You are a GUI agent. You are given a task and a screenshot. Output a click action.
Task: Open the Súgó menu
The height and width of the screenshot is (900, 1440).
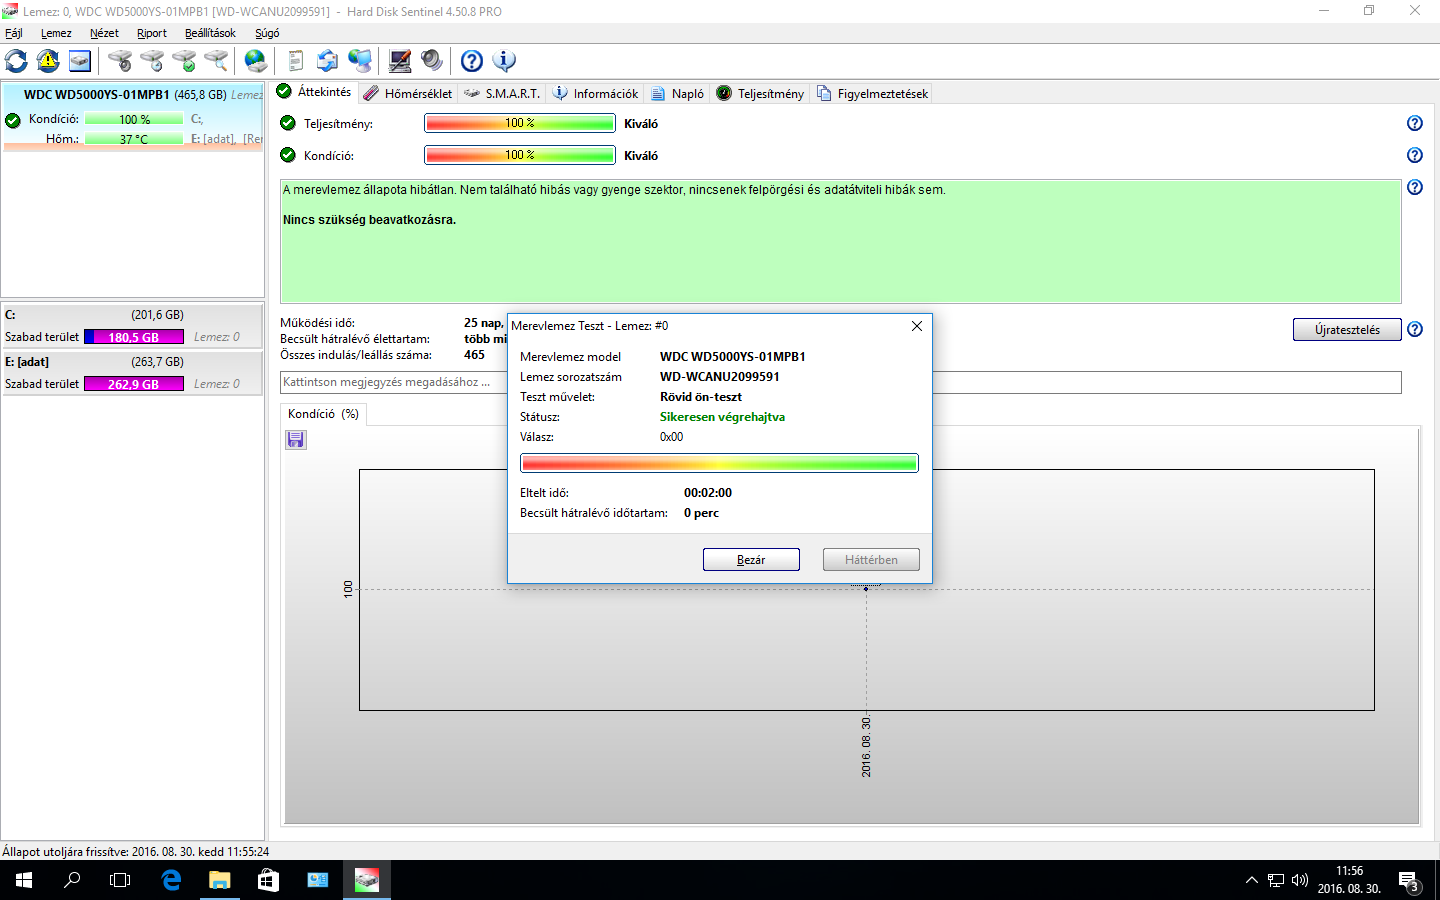pos(267,33)
